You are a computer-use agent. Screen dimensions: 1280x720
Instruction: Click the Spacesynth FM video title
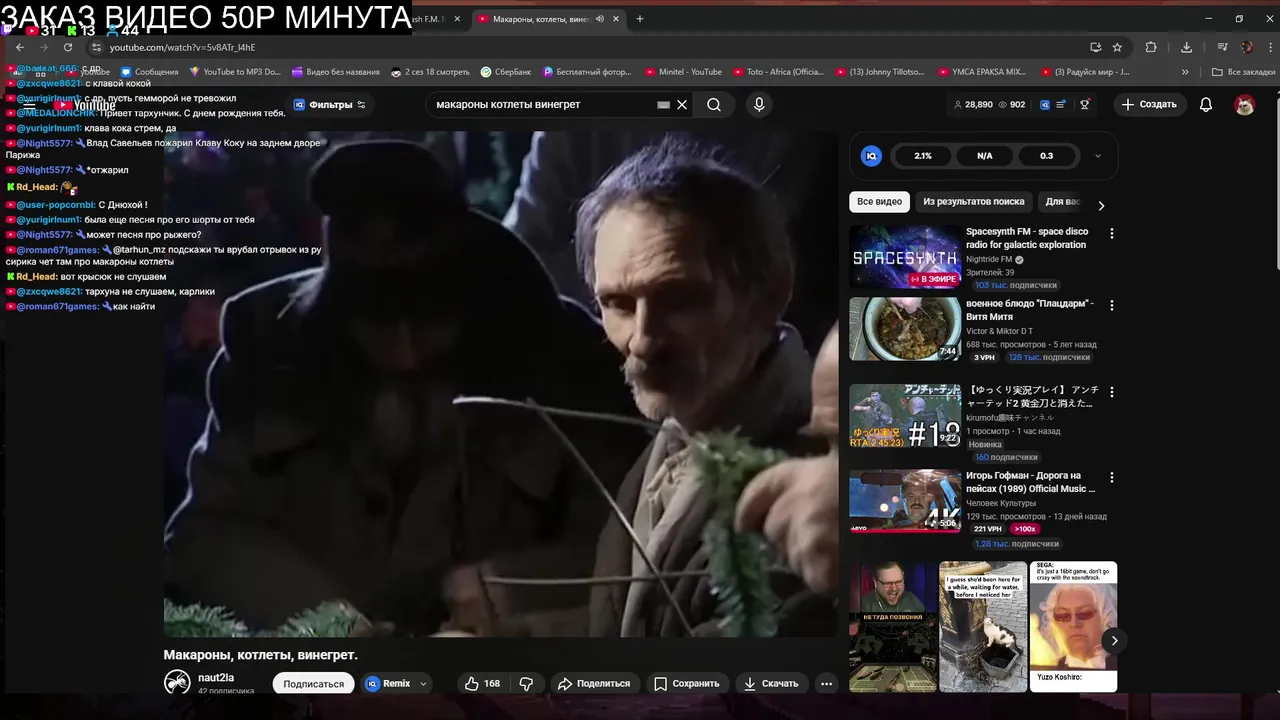(1028, 238)
